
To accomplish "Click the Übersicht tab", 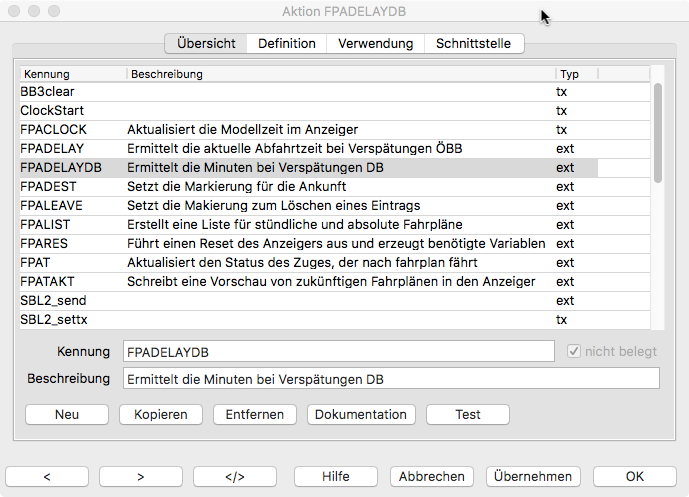I will click(x=206, y=44).
